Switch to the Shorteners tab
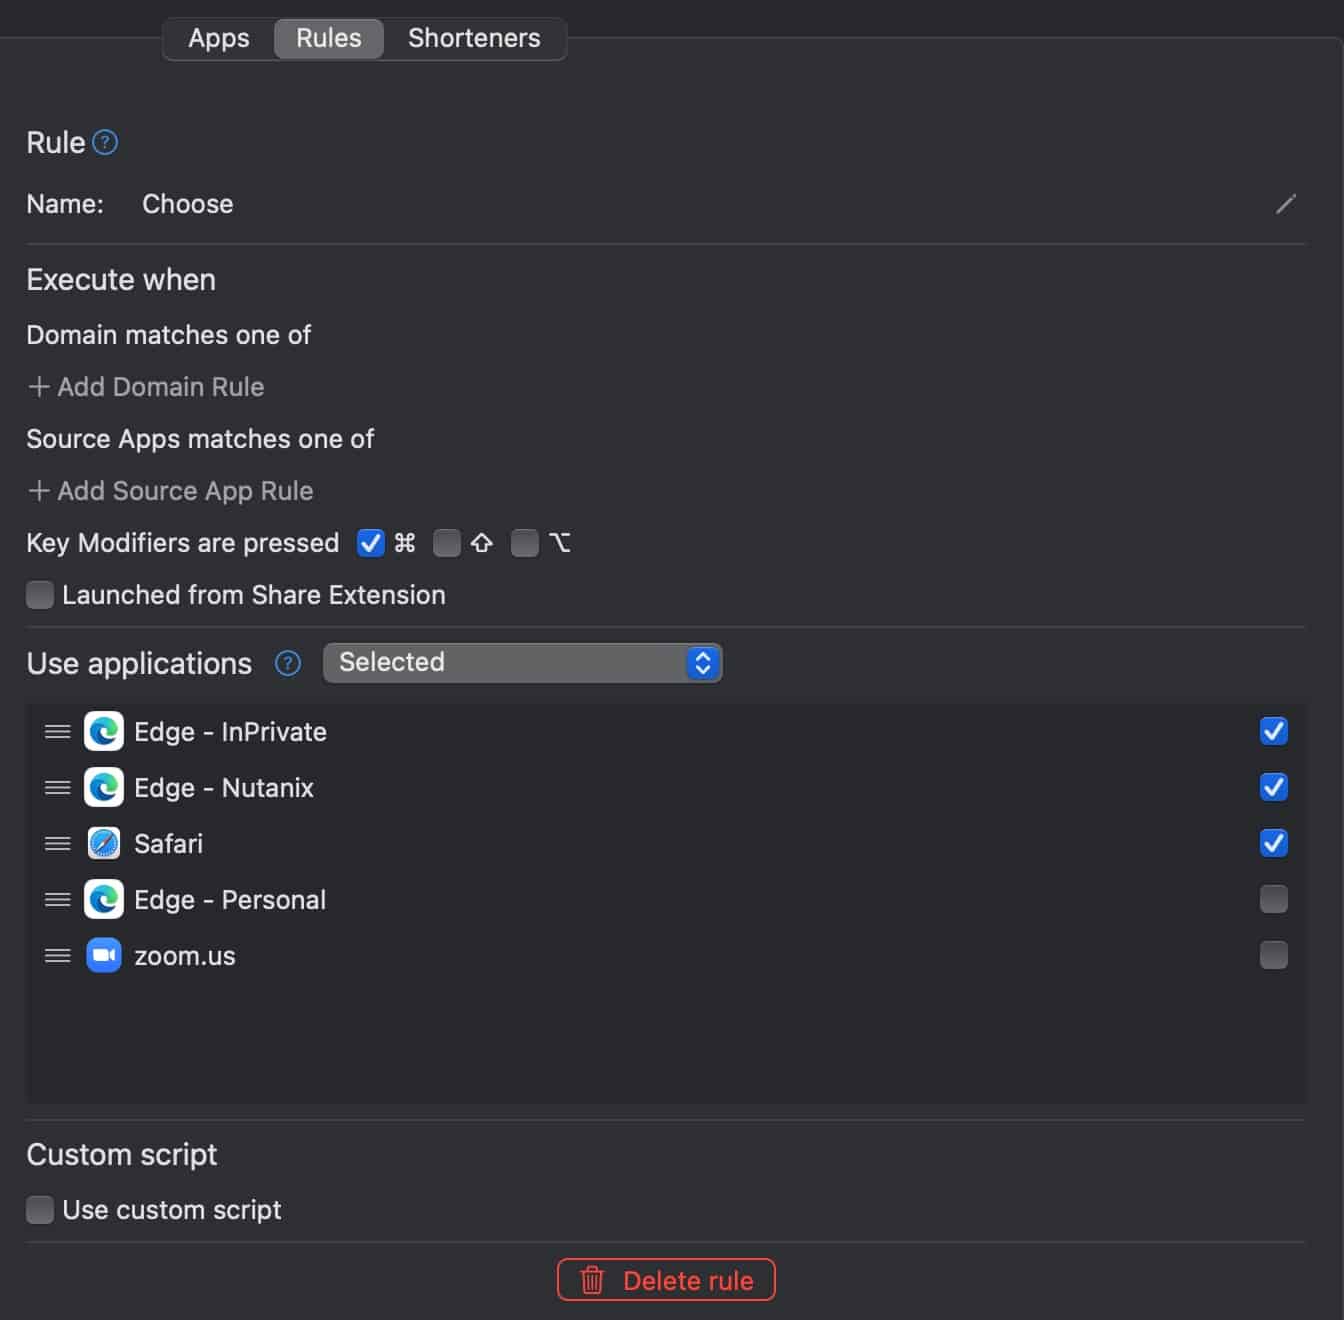This screenshot has height=1320, width=1344. click(474, 38)
